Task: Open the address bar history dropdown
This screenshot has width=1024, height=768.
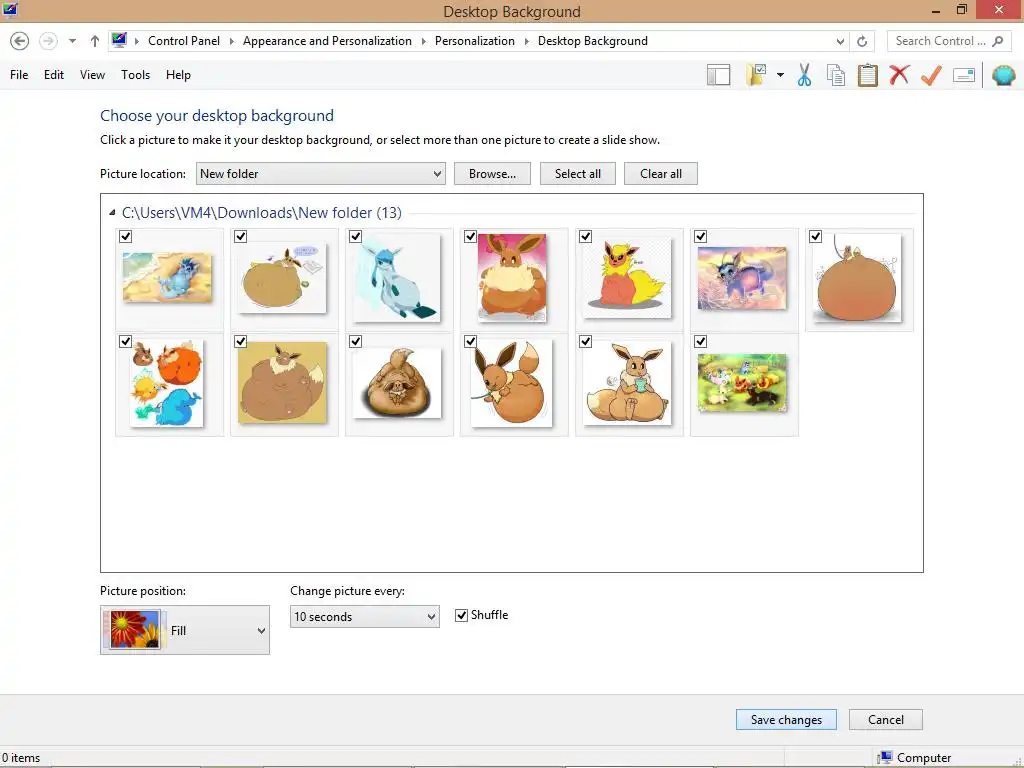Action: click(840, 41)
